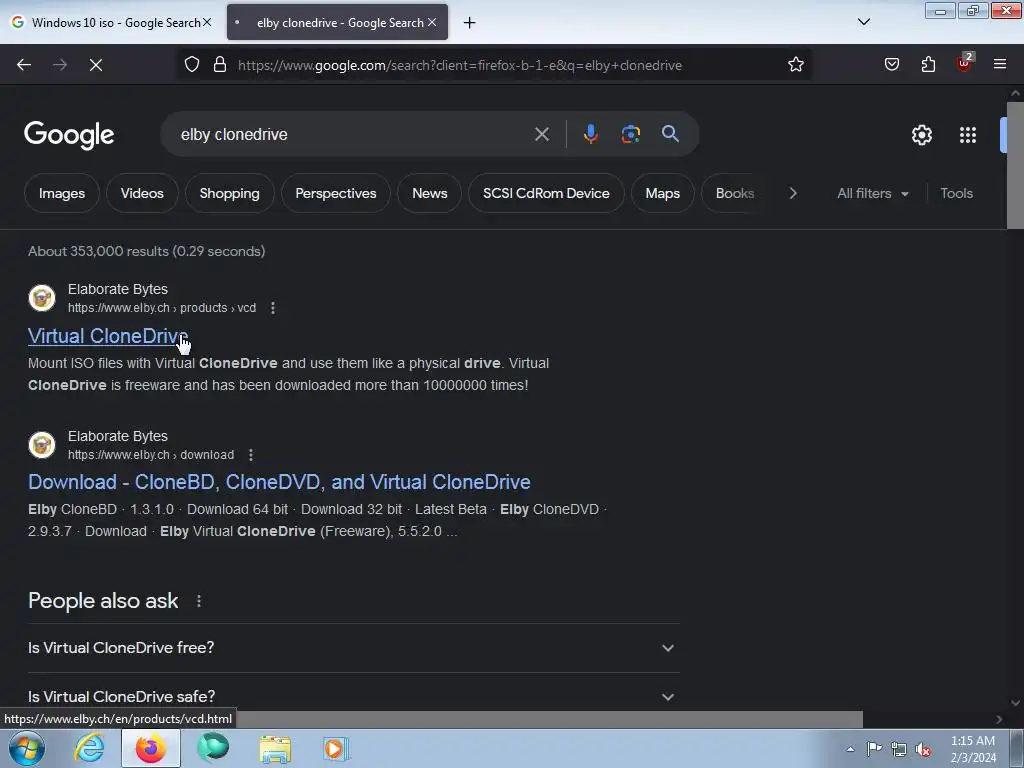Launch the green sphere taskbar app
Screen dimensions: 1024x768
[x=213, y=748]
